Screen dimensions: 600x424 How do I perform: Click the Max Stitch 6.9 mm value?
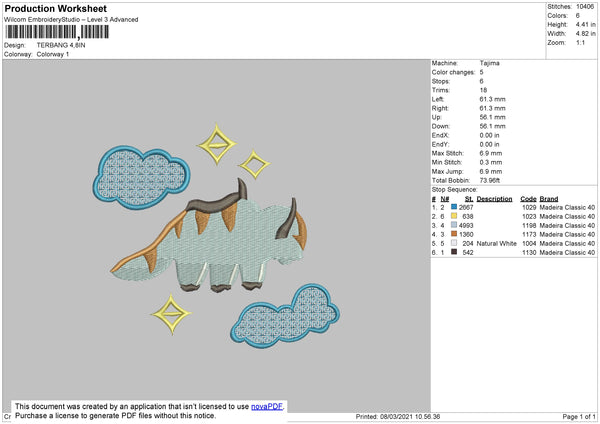click(x=491, y=153)
